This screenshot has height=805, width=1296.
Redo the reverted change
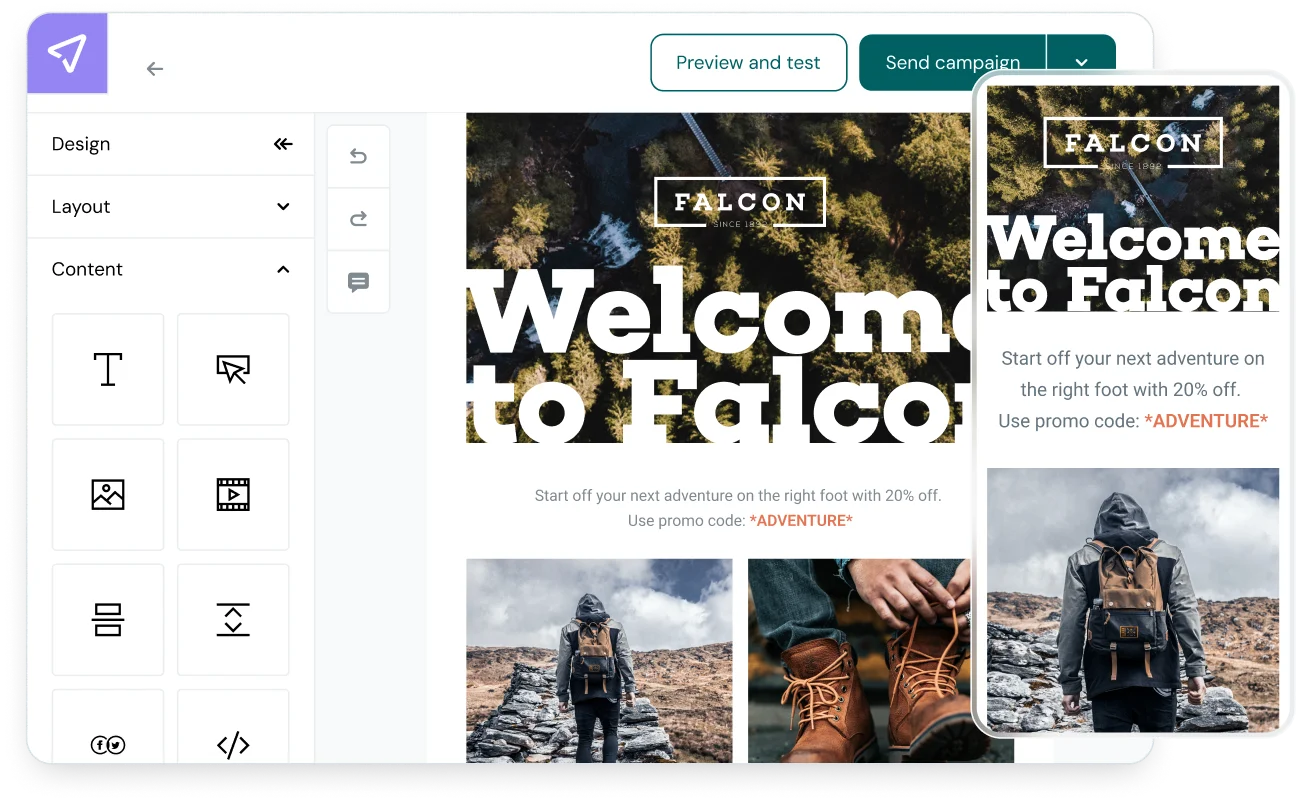tap(358, 218)
